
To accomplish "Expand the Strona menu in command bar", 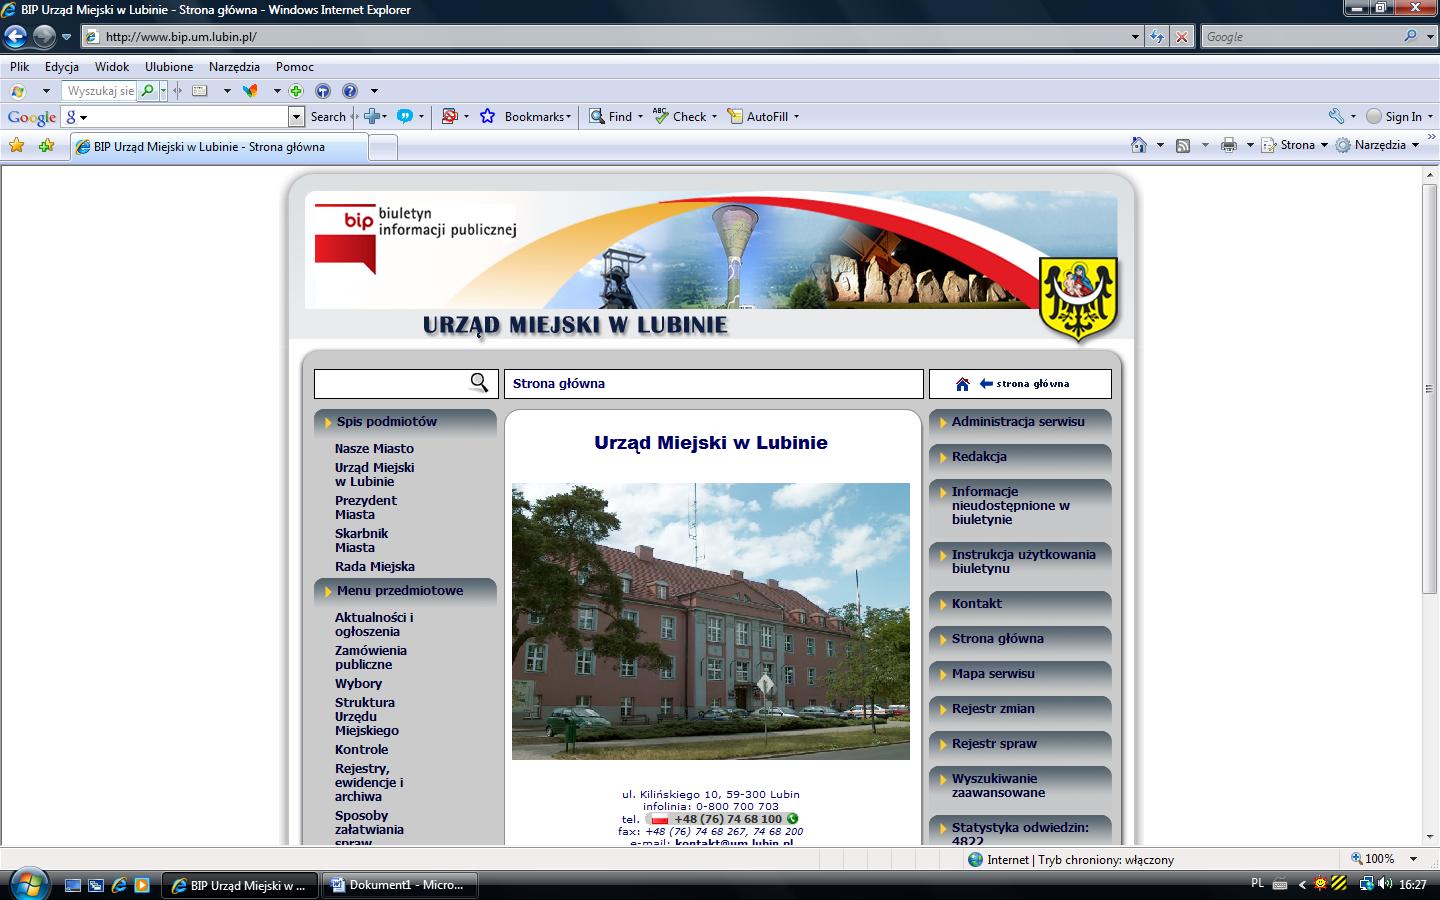I will 1324,145.
